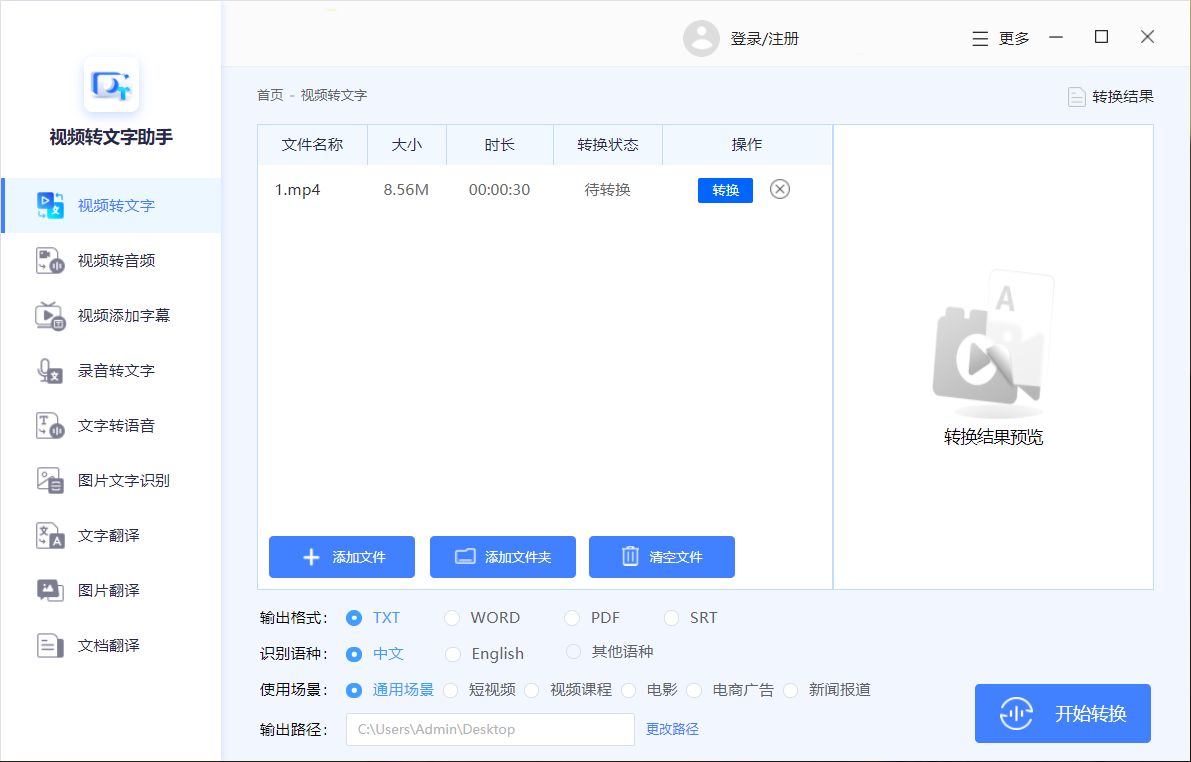Image resolution: width=1191 pixels, height=762 pixels.
Task: Click the 更多 menu text
Action: 1014,39
